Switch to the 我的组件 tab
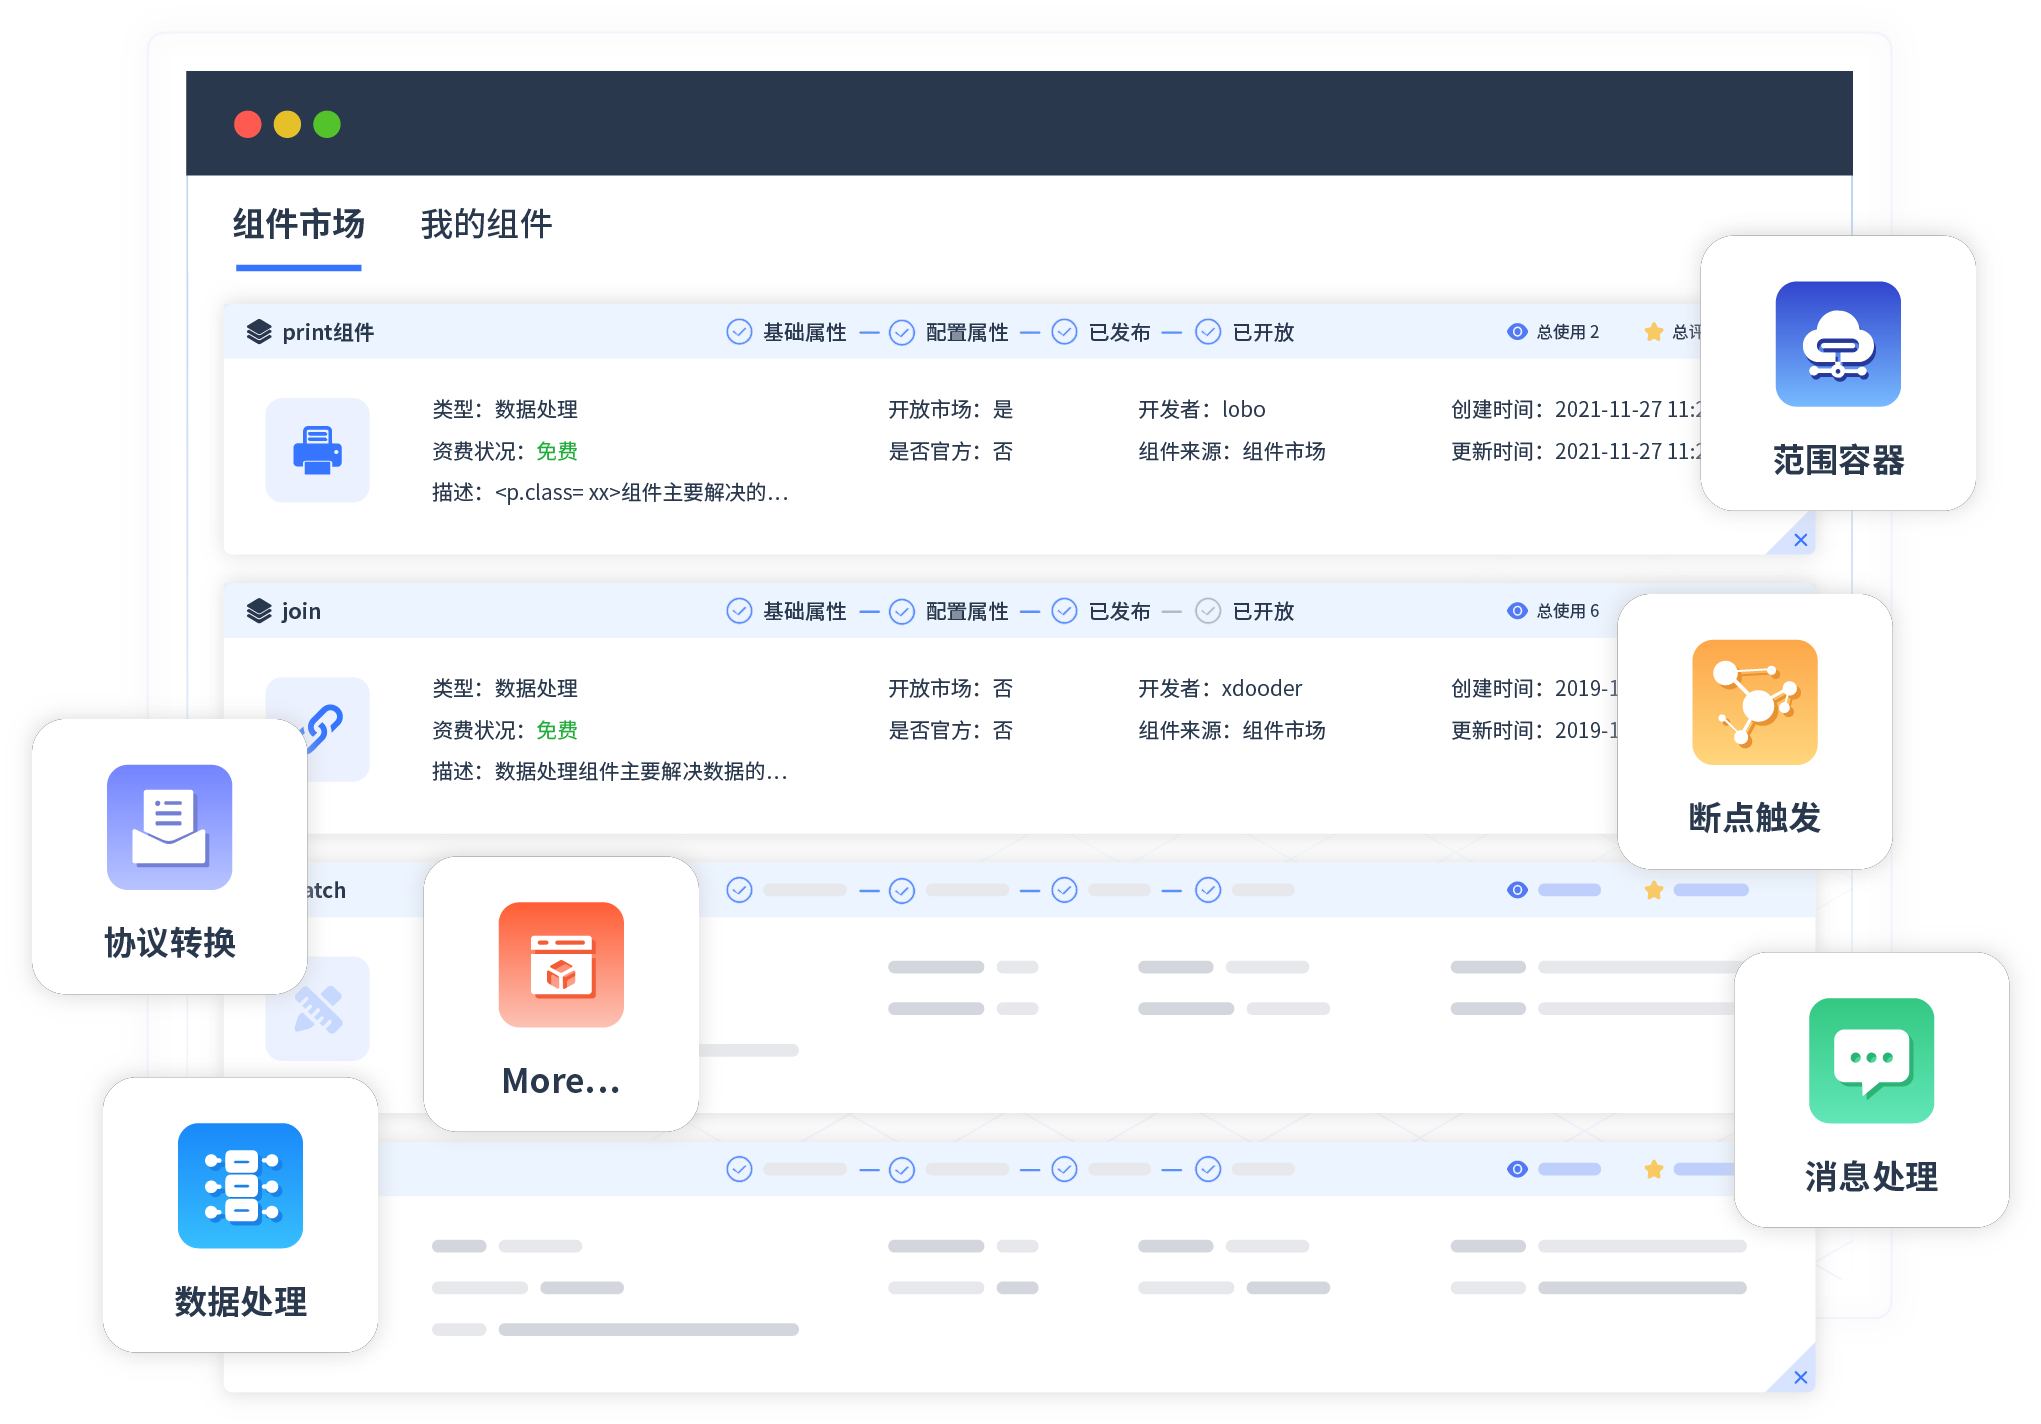 click(486, 225)
